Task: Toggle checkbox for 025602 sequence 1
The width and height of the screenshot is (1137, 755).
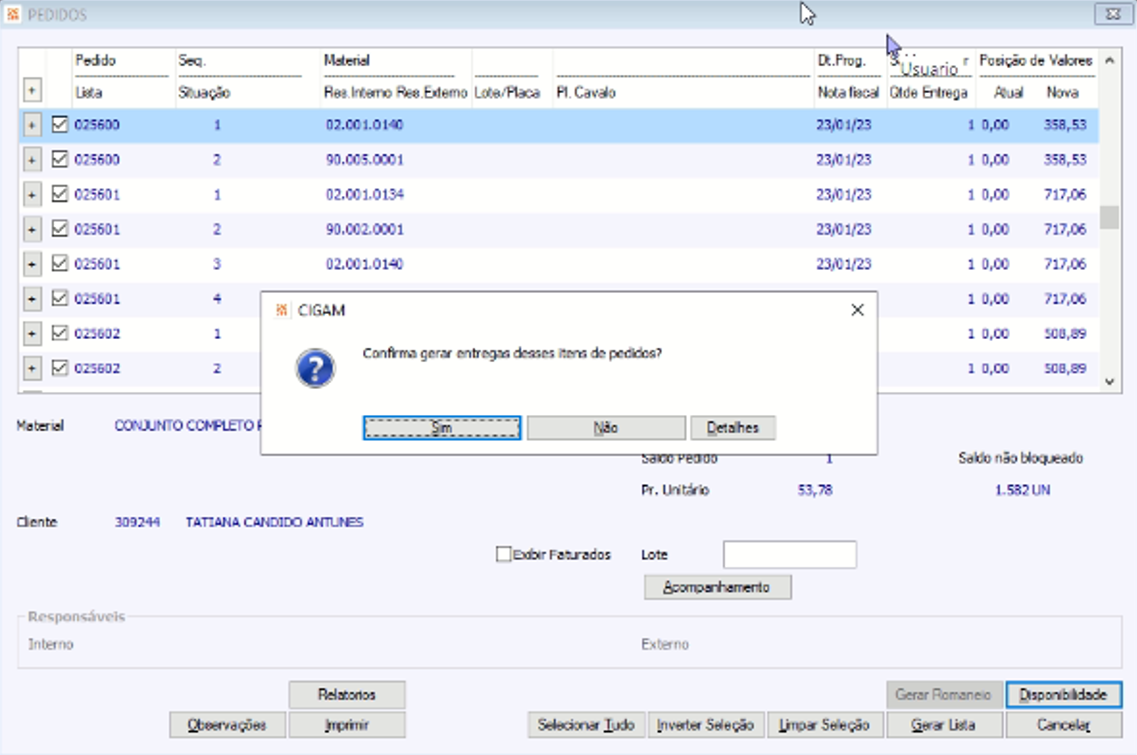Action: (59, 334)
